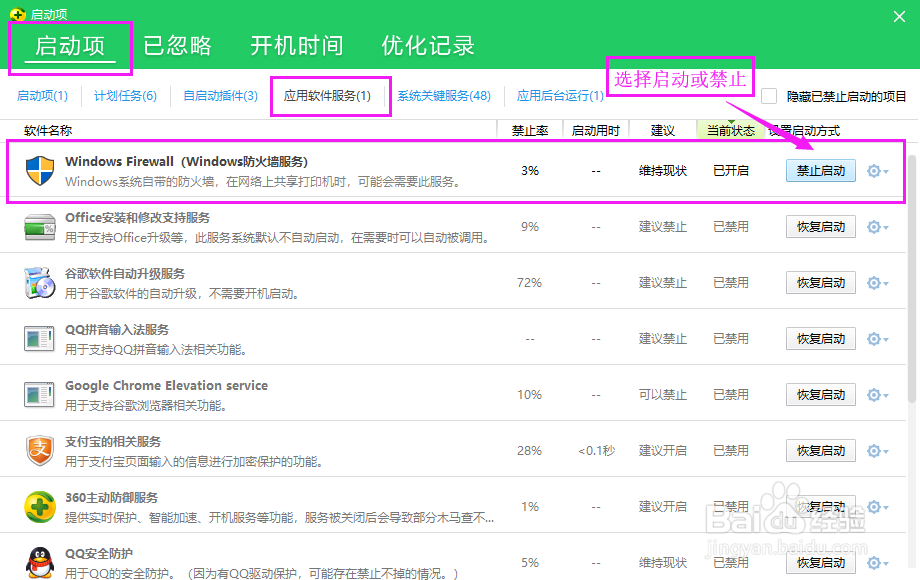This screenshot has height=580, width=920.
Task: Click the QQ拼音输入法服务 icon
Action: (x=39, y=339)
